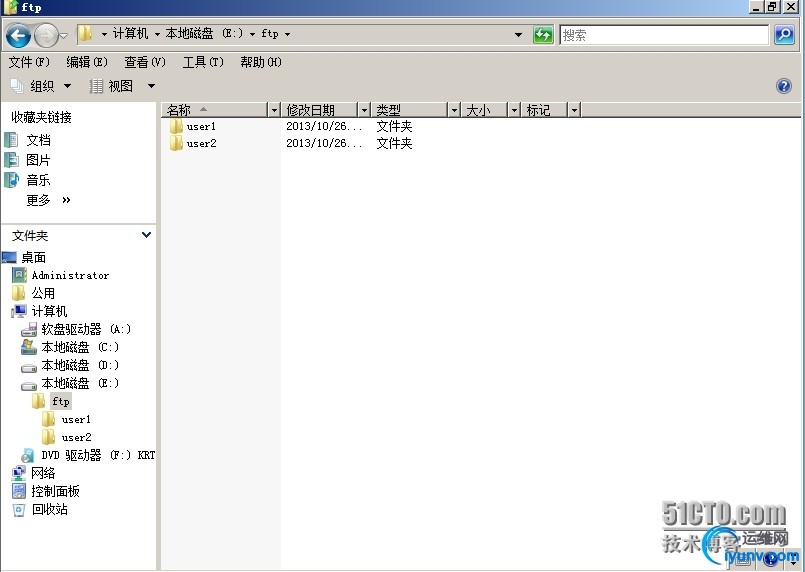Viewport: 805px width, 572px height.
Task: Open the 类型 column filter dropdown
Action: pyautogui.click(x=454, y=110)
